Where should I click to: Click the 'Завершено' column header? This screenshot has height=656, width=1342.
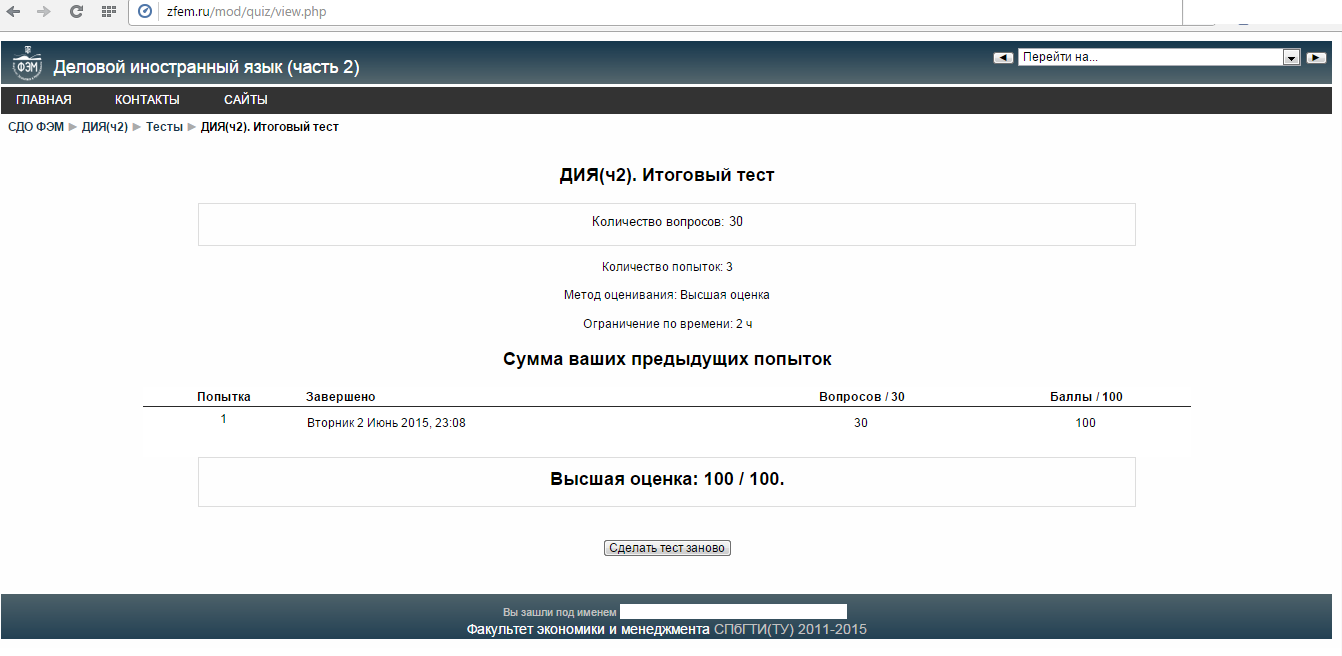pyautogui.click(x=341, y=397)
